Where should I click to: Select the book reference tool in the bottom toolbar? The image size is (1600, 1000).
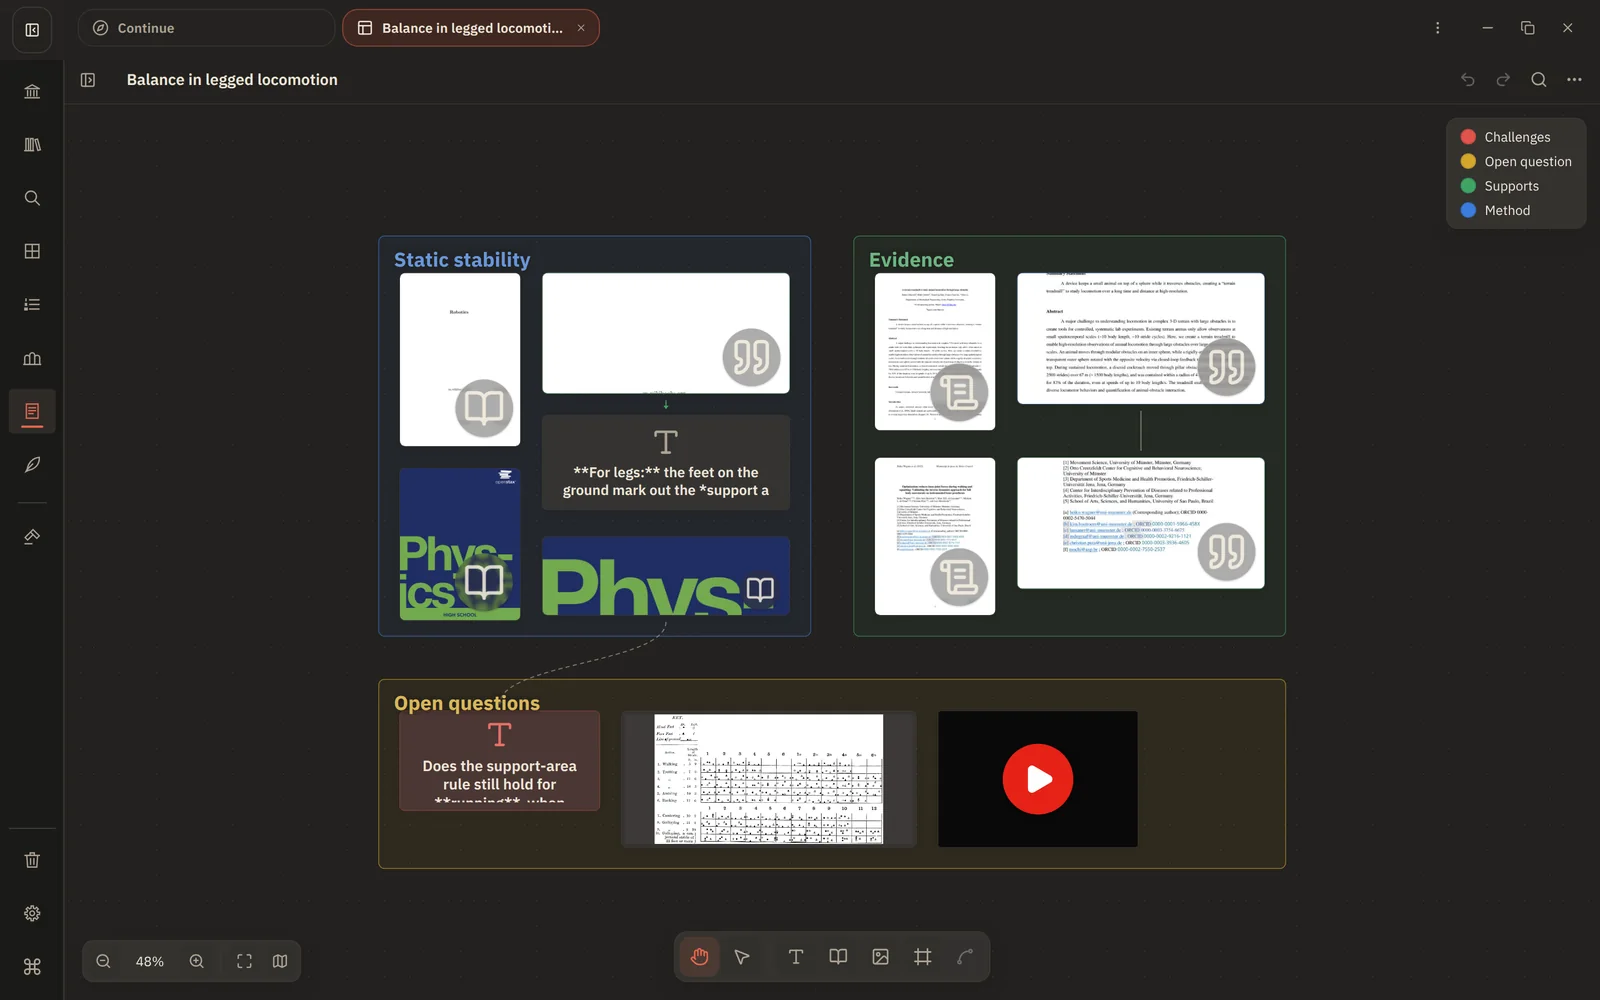point(838,957)
